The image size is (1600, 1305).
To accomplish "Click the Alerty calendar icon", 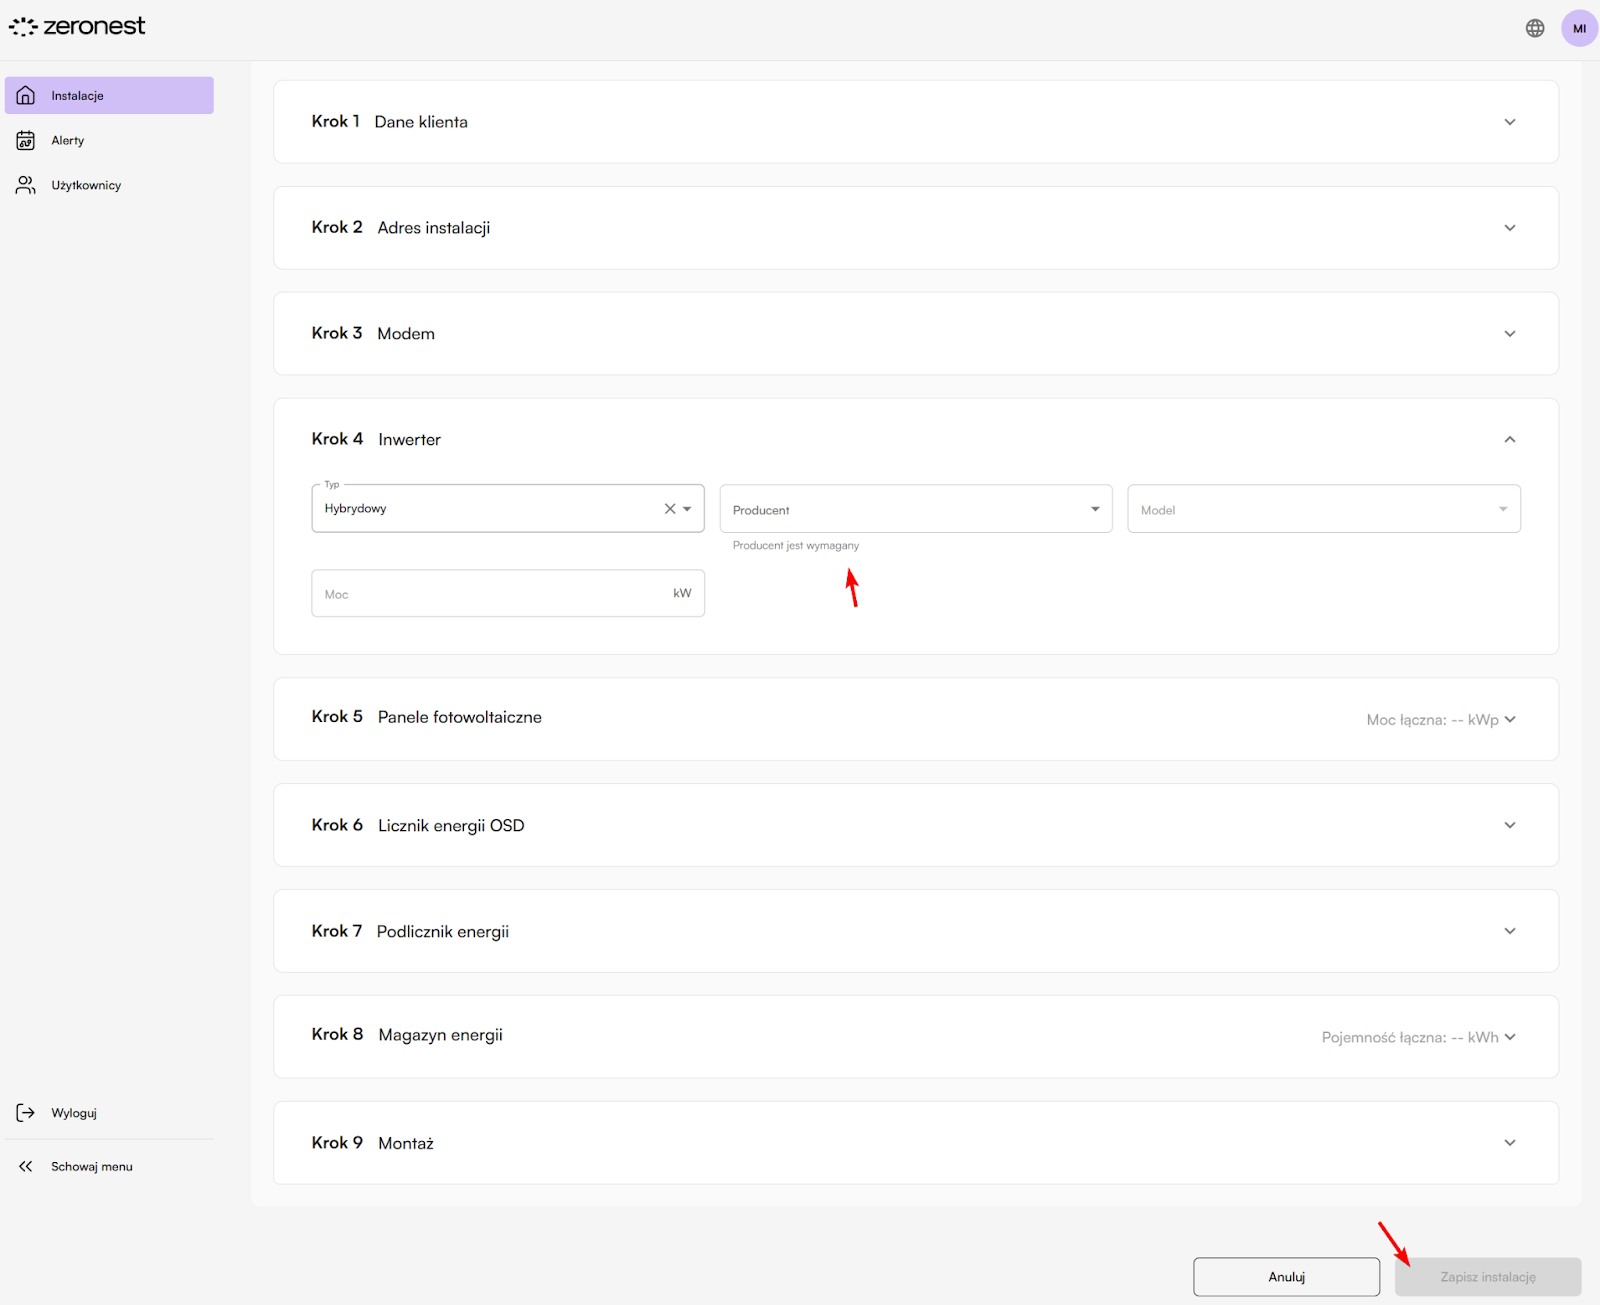I will pyautogui.click(x=26, y=141).
